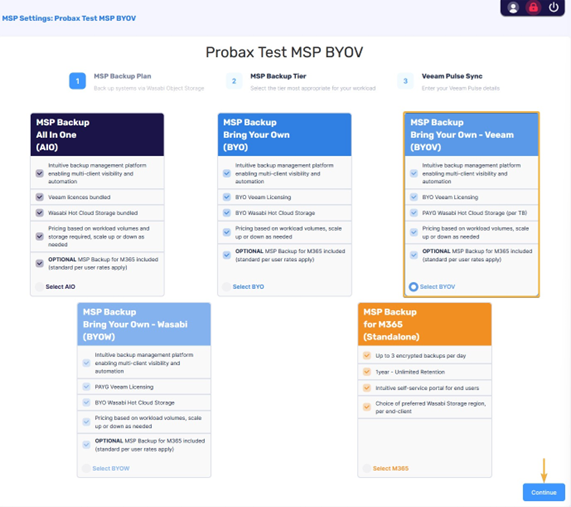The image size is (571, 507).
Task: Click the Veeam Pulse Sync step label
Action: pos(452,76)
